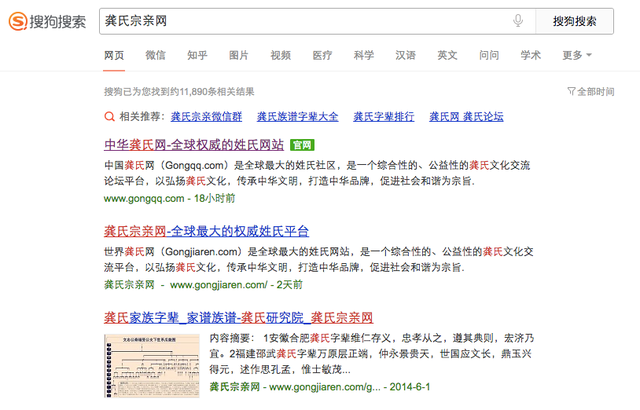Open related search 龚氏族谱字辈大全
640x410 pixels.
click(298, 117)
